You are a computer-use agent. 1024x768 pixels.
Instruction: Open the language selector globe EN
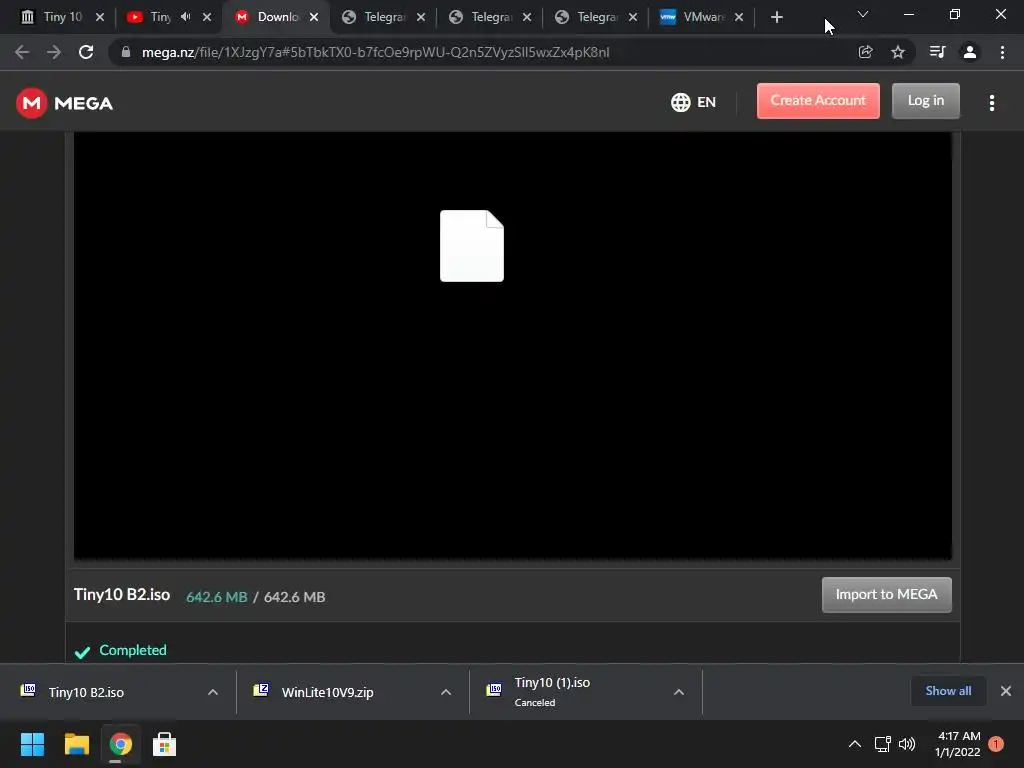pos(693,102)
